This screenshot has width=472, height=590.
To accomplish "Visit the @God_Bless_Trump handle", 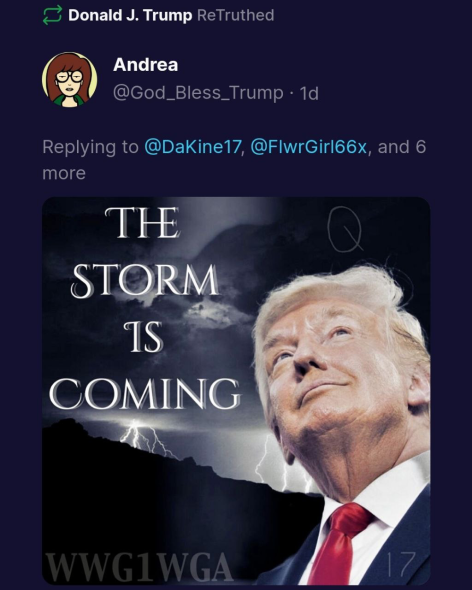I will [198, 93].
